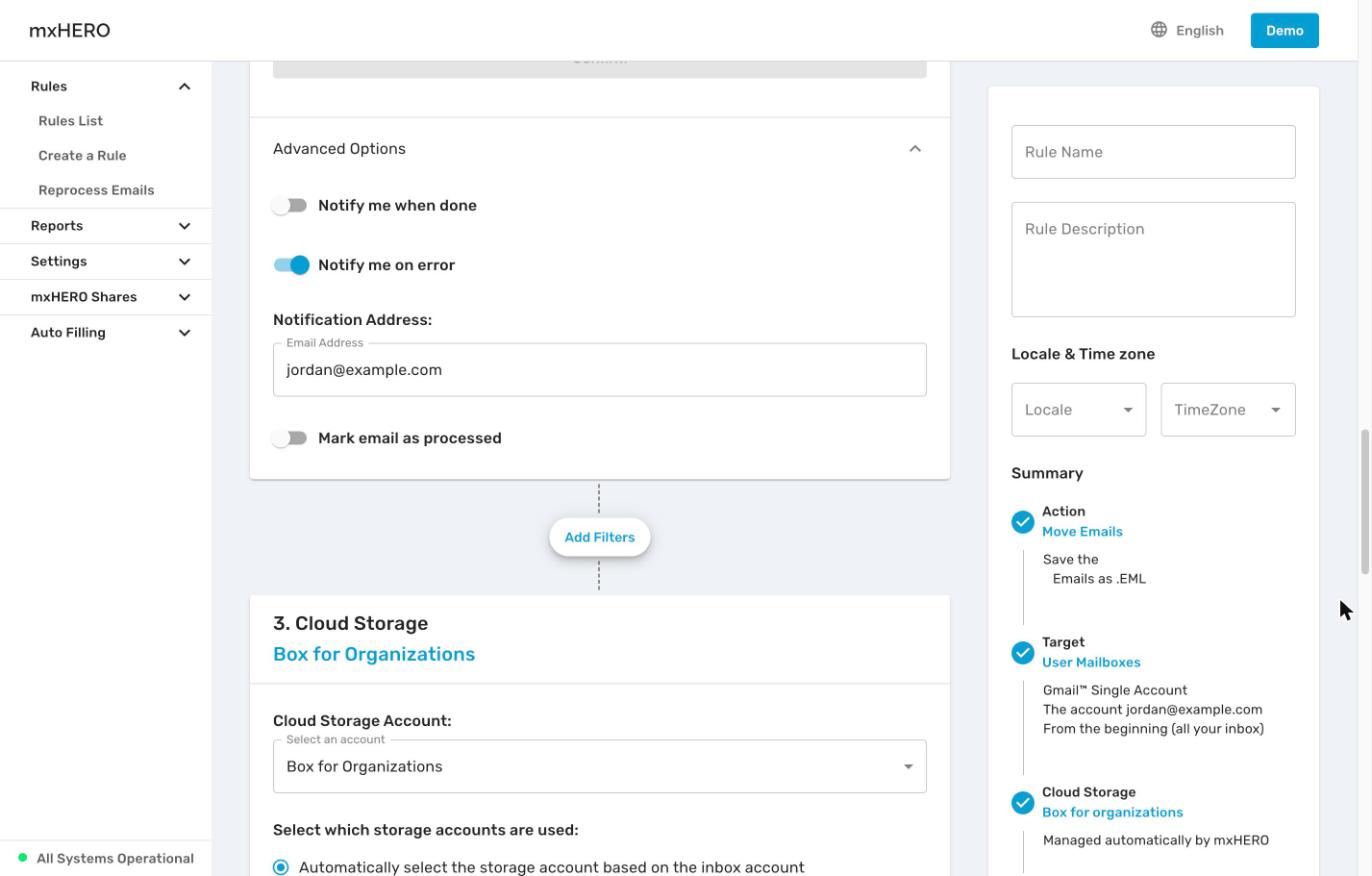Collapse the Advanced Options section
Image resolution: width=1372 pixels, height=876 pixels.
click(x=914, y=149)
